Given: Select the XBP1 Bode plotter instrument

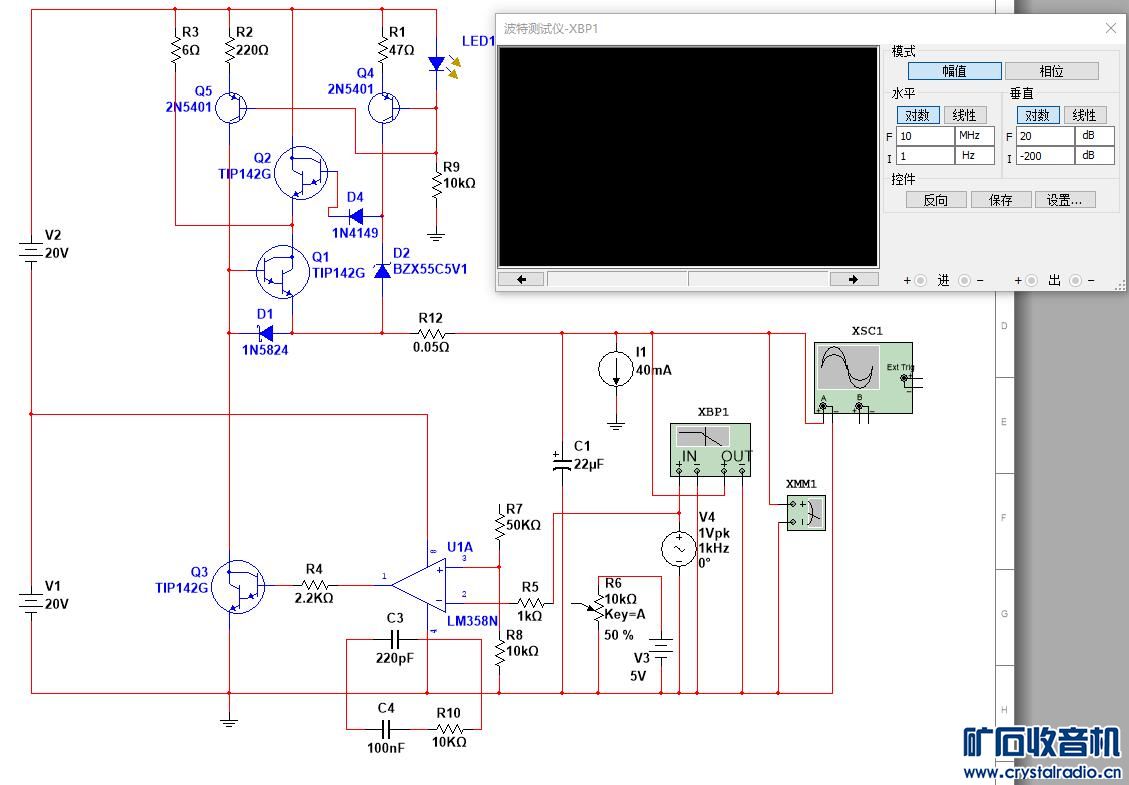Looking at the screenshot, I should [710, 450].
